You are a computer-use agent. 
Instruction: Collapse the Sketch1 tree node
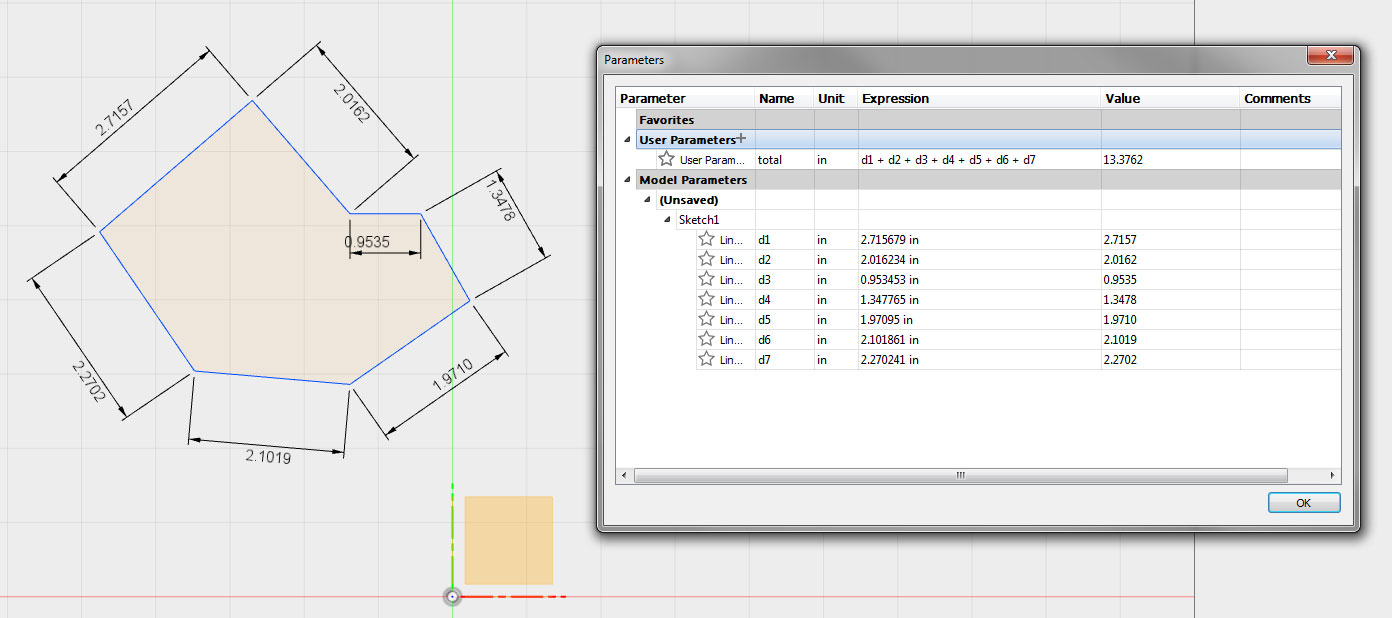click(x=667, y=220)
